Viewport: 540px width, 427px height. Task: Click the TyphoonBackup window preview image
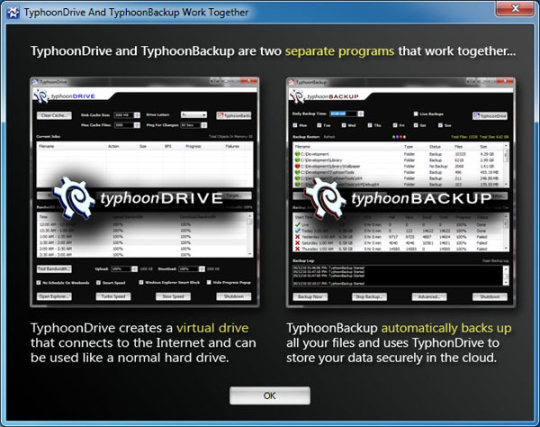401,192
